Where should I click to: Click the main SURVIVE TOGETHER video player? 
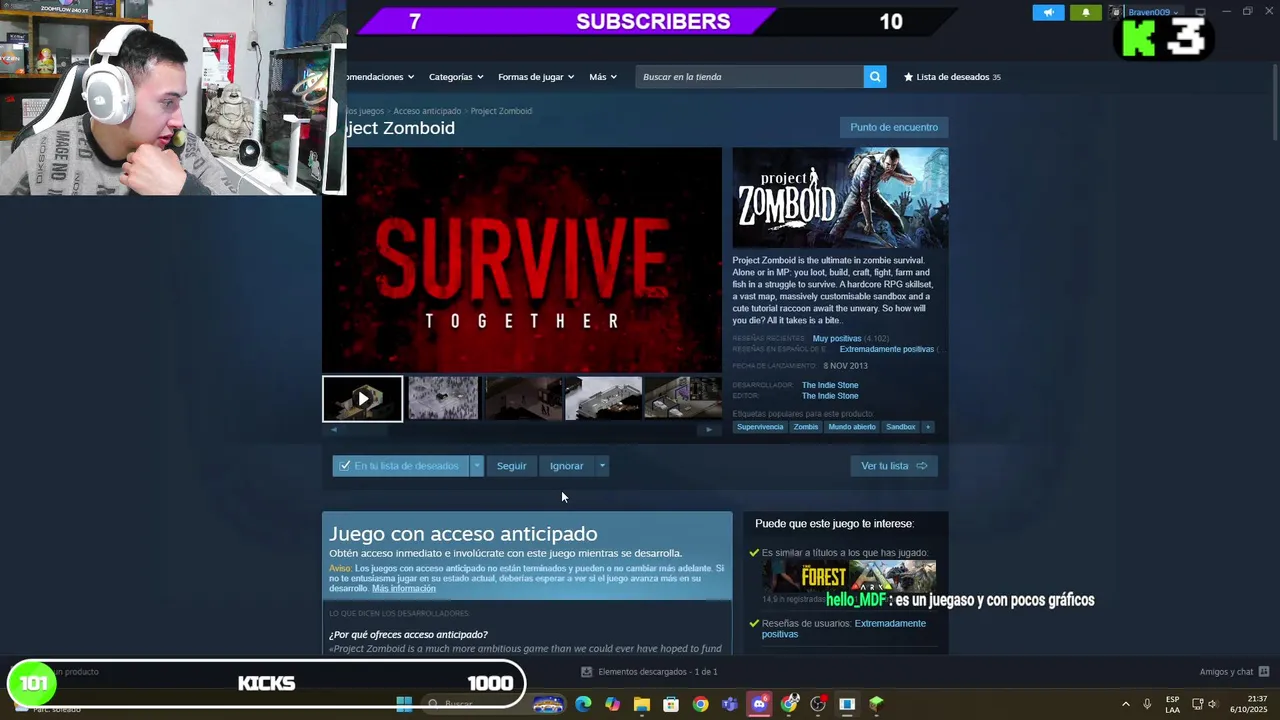click(522, 260)
